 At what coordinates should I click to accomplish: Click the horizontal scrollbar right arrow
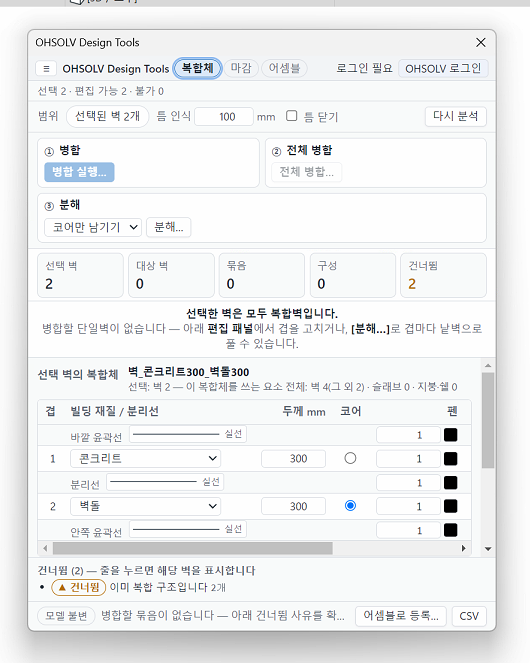[464, 548]
